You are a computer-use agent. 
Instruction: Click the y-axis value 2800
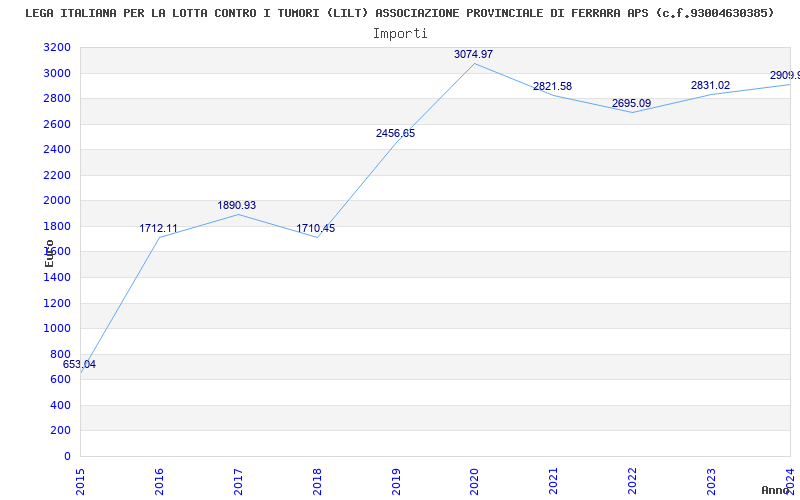57,99
